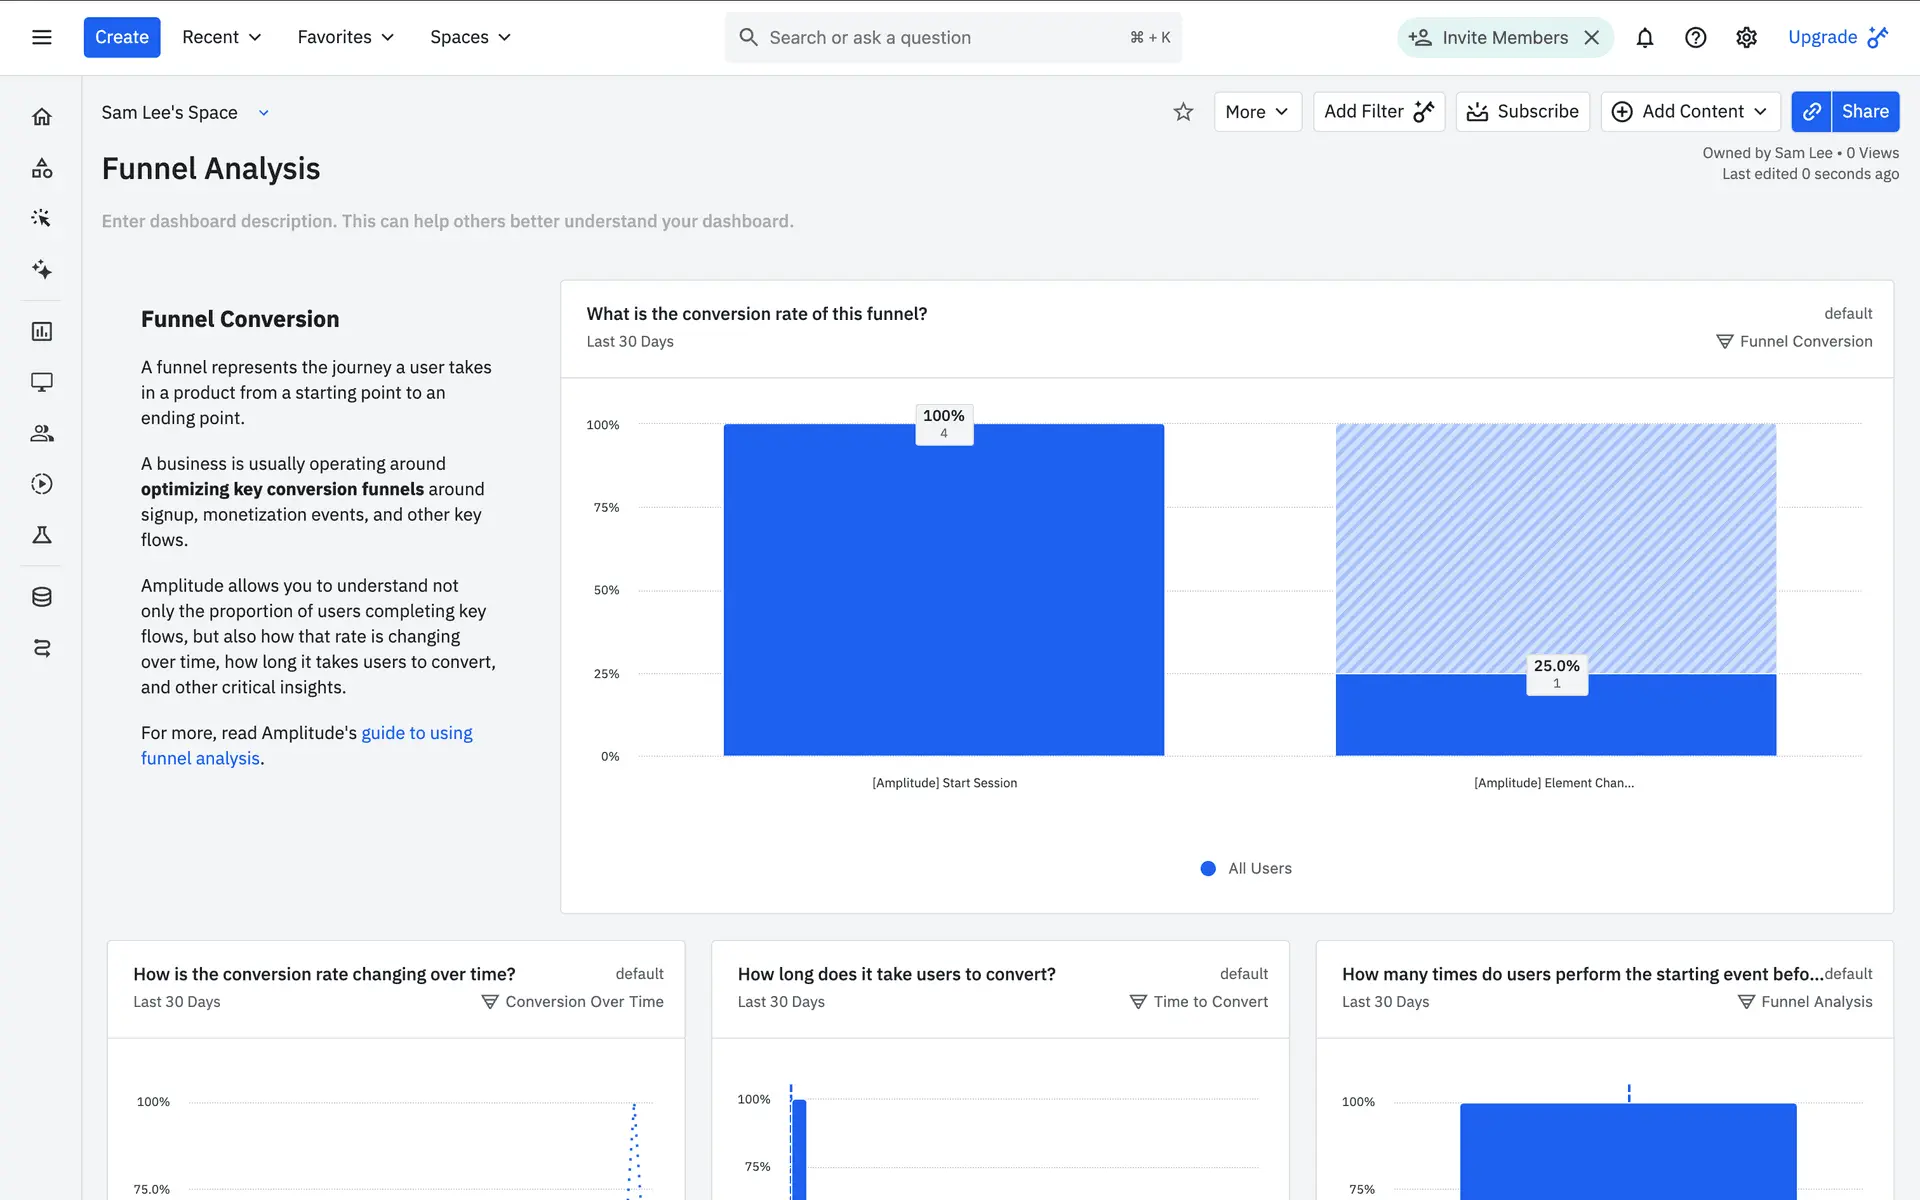Open the guide to using funnel analysis link
This screenshot has height=1200, width=1920.
point(416,733)
